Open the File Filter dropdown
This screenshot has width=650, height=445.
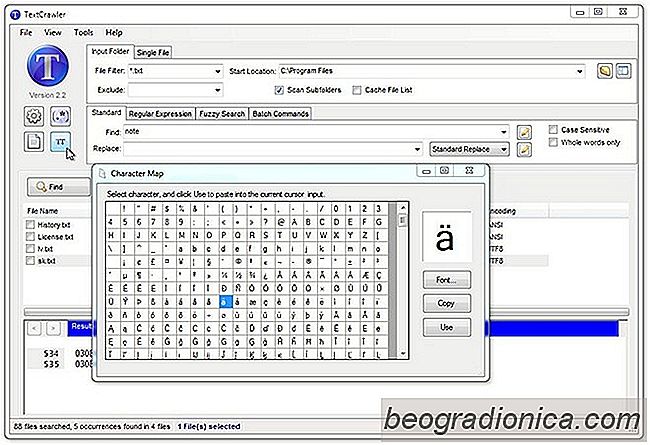(217, 72)
